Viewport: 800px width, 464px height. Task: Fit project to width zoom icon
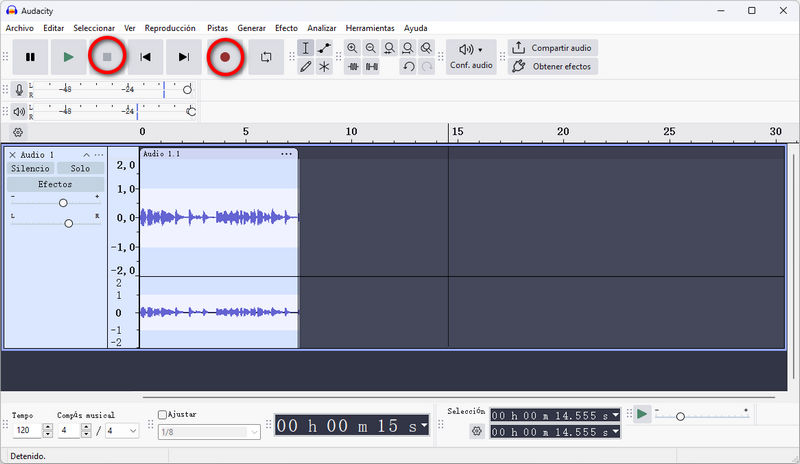click(408, 48)
